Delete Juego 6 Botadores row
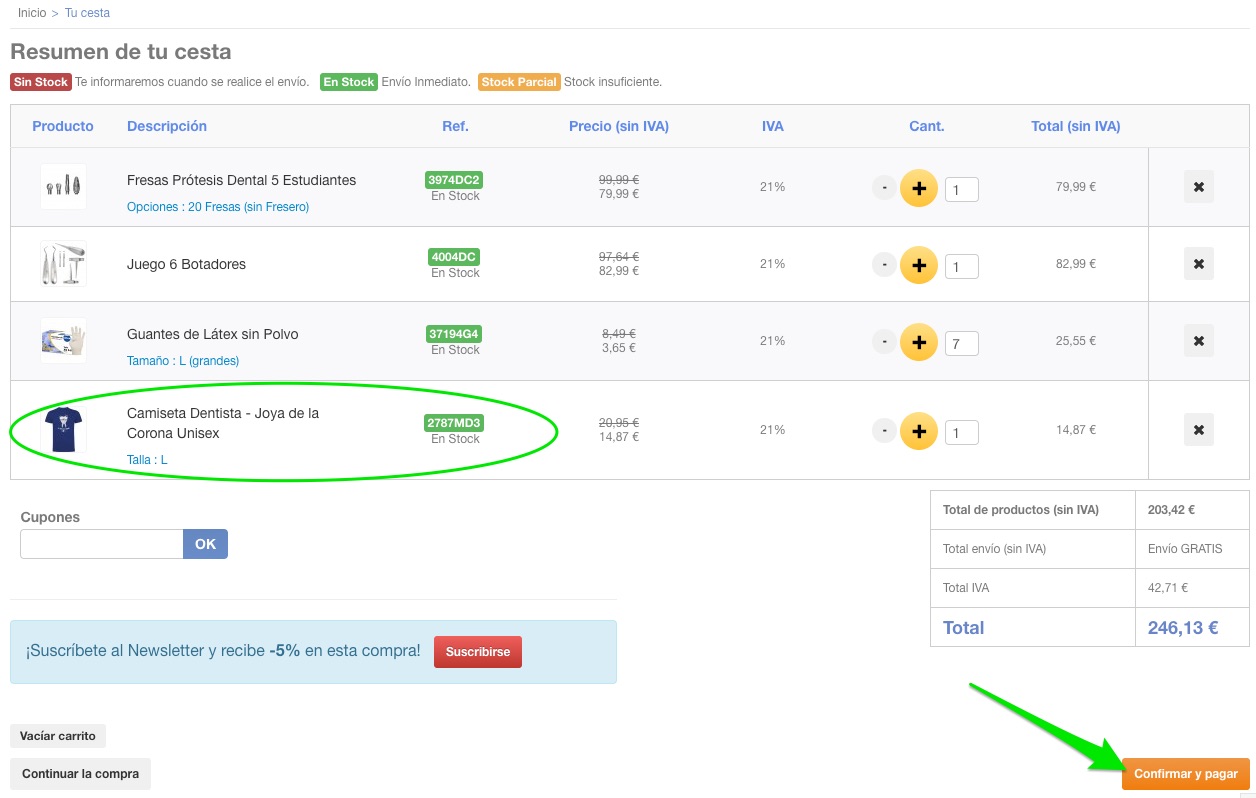Viewport: 1256px width, 798px height. click(x=1198, y=264)
